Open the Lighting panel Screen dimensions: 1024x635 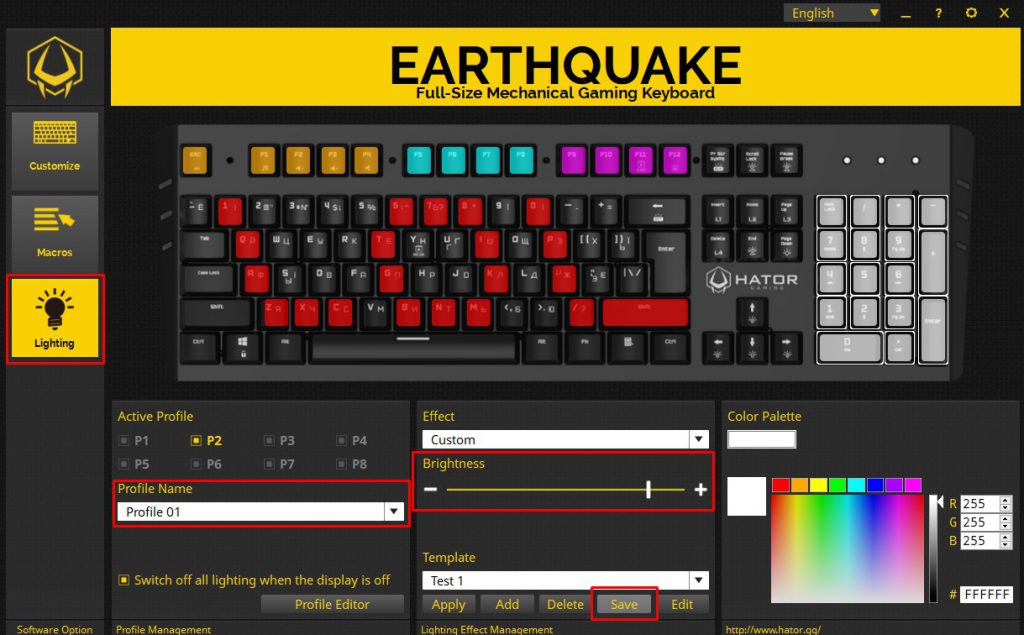click(55, 318)
